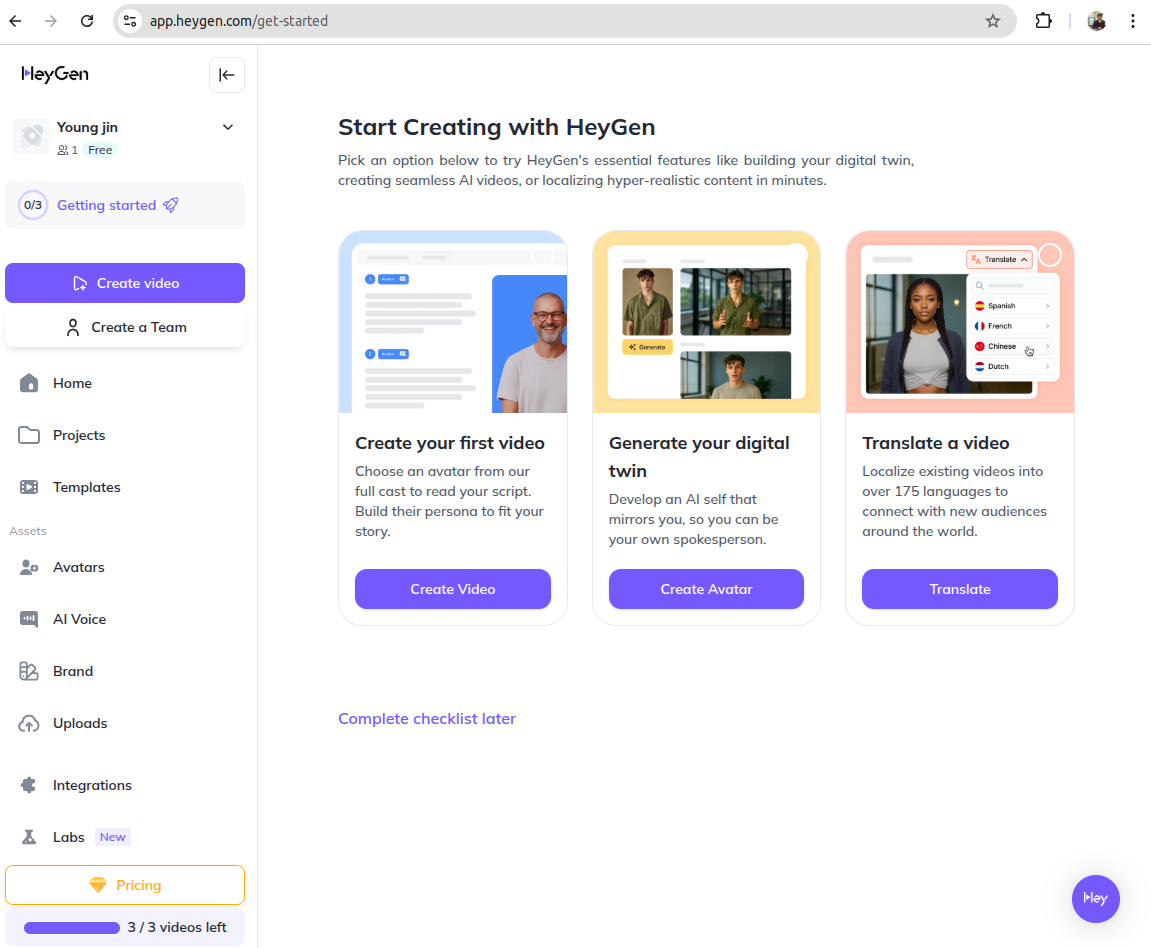The image size is (1151, 948).
Task: Click the Generate your digital twin heading
Action: (700, 457)
